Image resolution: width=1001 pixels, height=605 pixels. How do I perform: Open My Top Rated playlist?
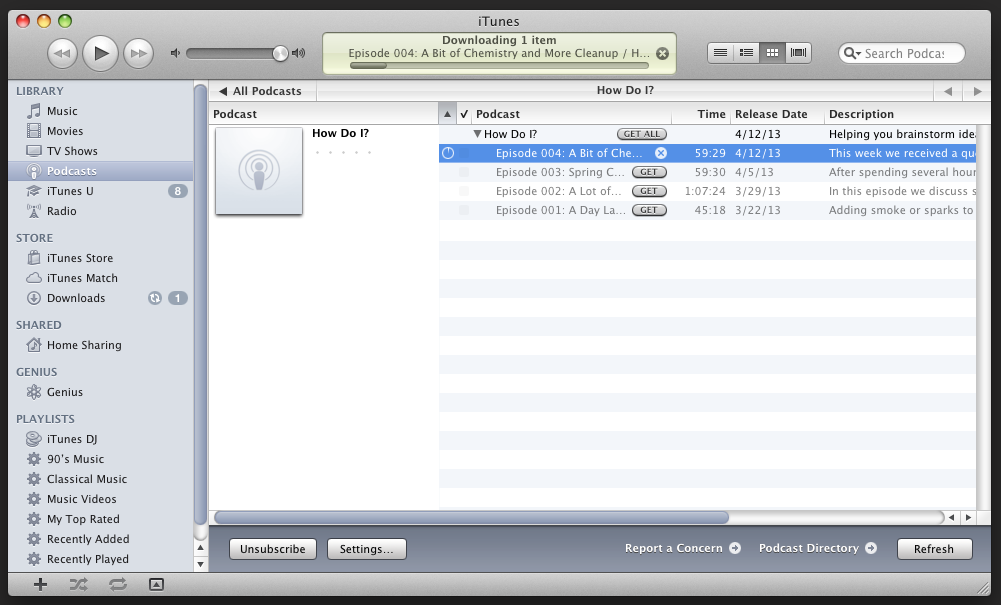(x=82, y=519)
